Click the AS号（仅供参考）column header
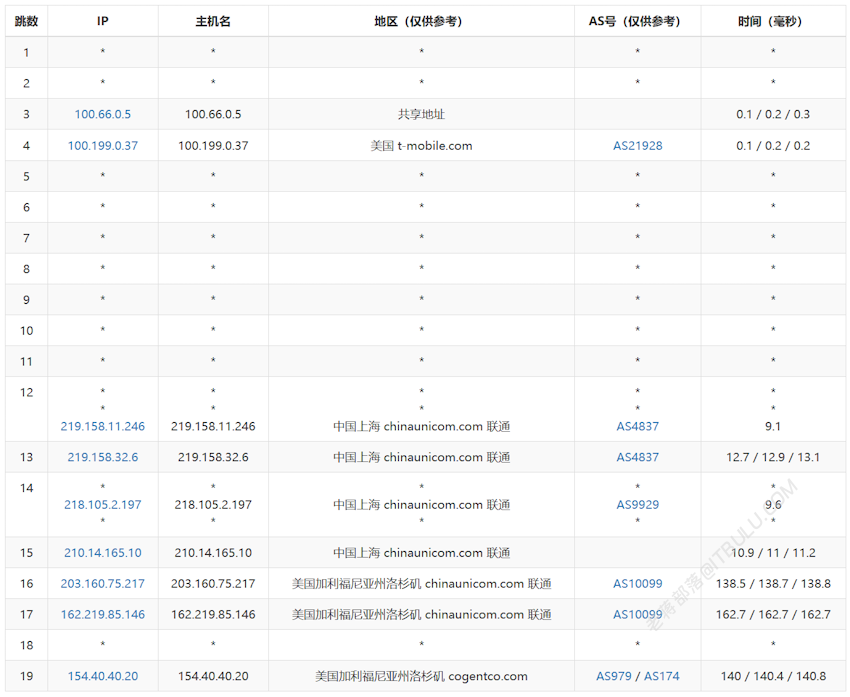The height and width of the screenshot is (697, 850). tap(638, 22)
